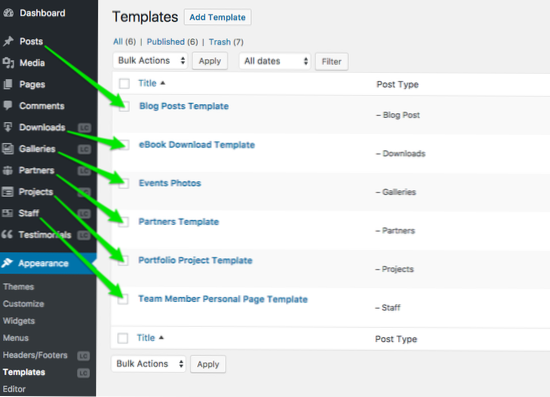Click the Downloads icon in sidebar

[8, 127]
